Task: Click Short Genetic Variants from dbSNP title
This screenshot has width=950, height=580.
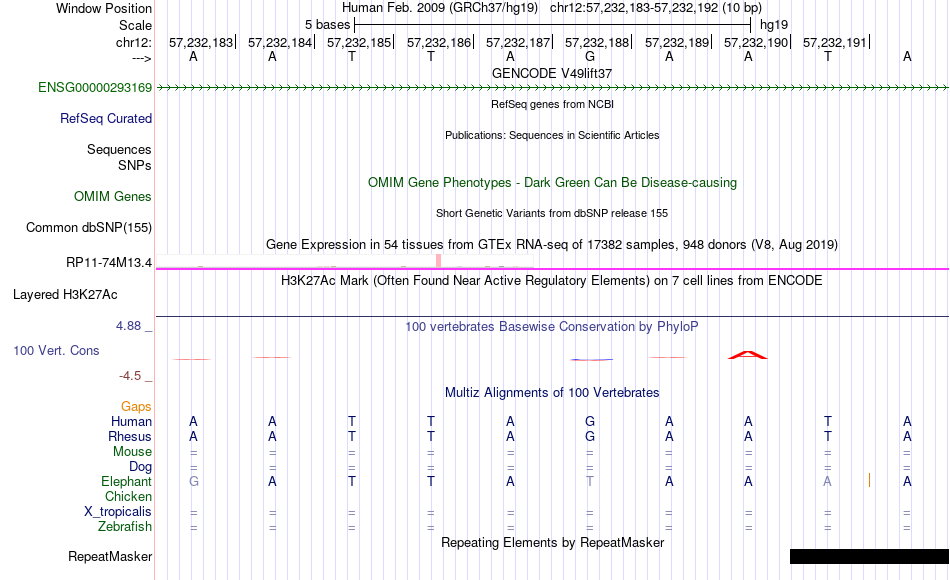Action: 552,213
